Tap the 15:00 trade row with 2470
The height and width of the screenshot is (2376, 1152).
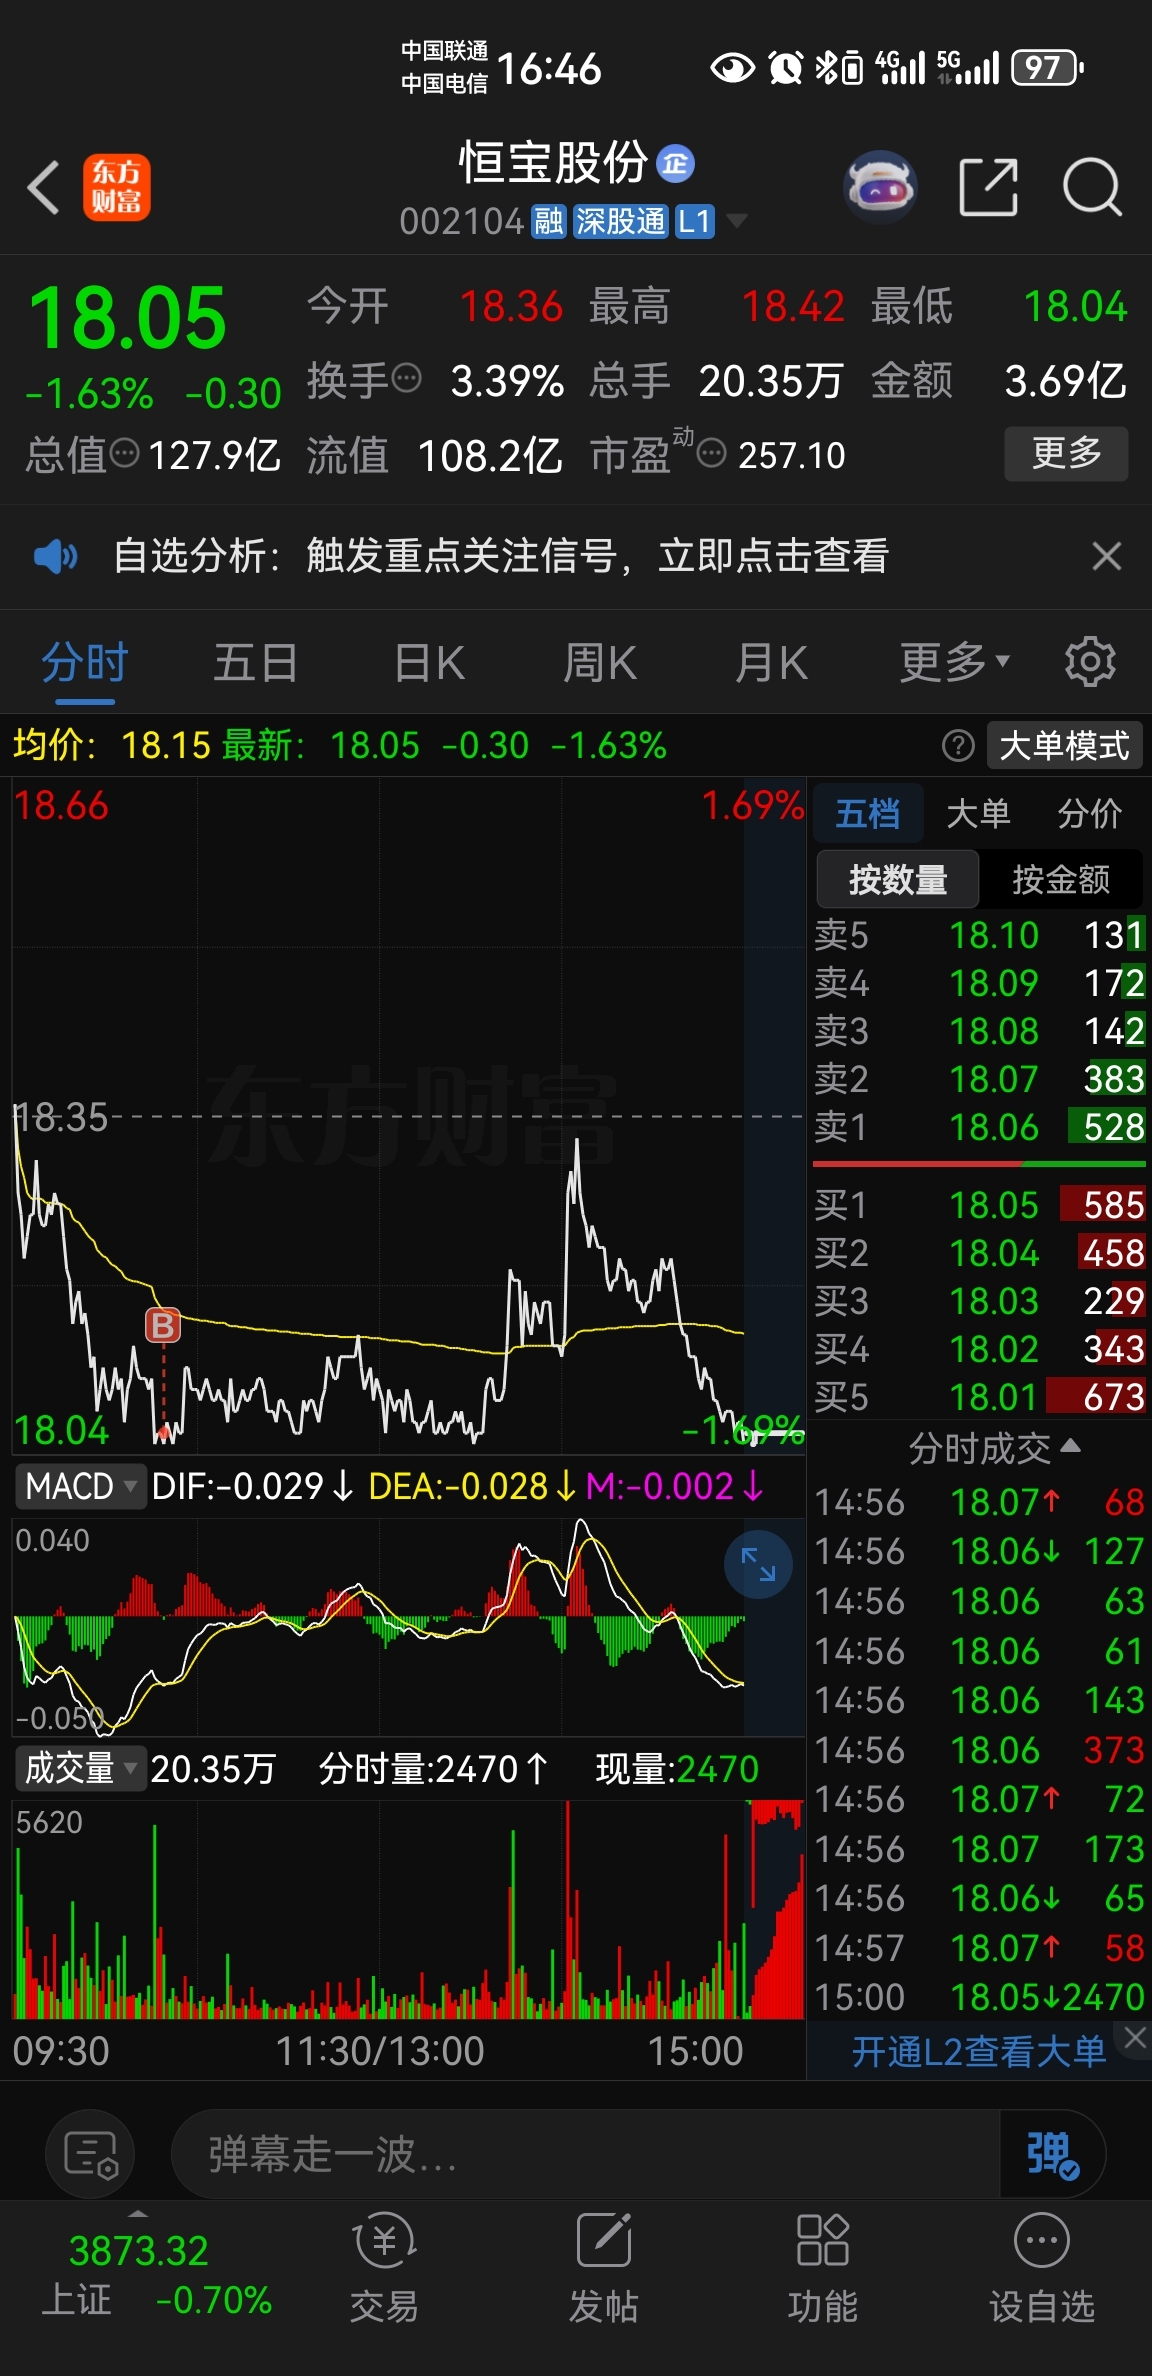tap(979, 1997)
